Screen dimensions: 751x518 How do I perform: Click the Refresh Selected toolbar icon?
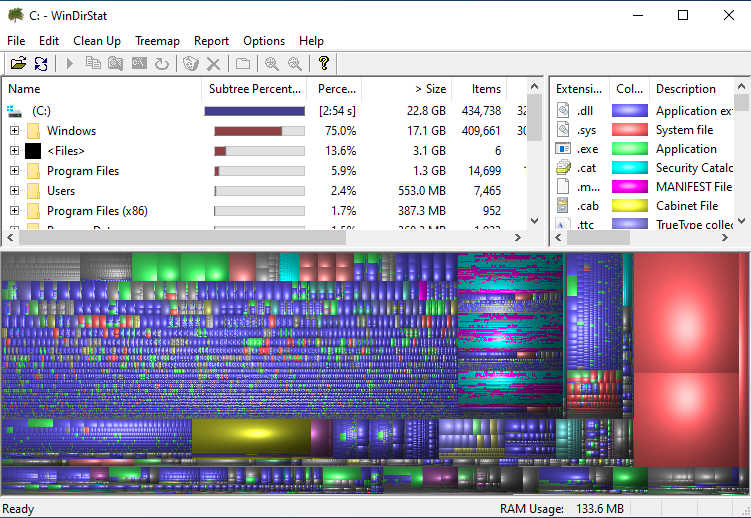pos(162,63)
